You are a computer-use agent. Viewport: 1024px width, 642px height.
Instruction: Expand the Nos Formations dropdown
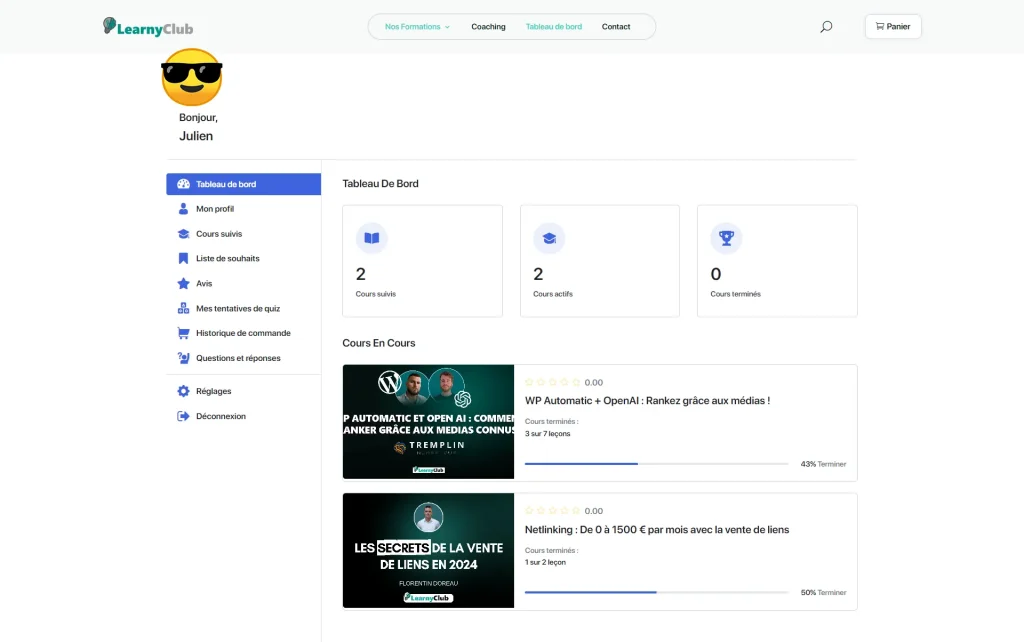417,27
